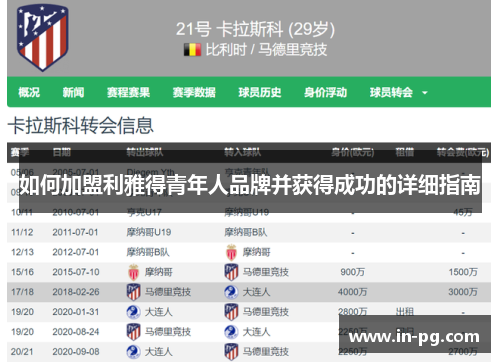Image resolution: width=500 pixels, height=362 pixels.
Task: Click Dalian crest in 2020-01-31 row
Action: (x=133, y=312)
